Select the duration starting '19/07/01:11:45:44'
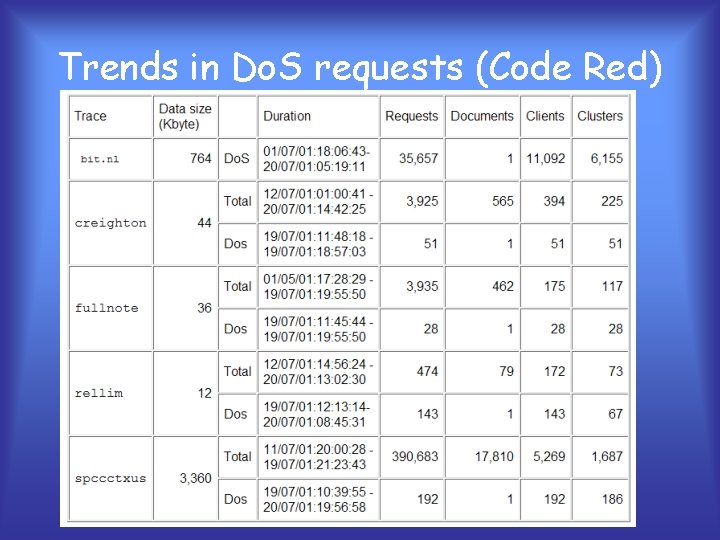 (x=318, y=329)
